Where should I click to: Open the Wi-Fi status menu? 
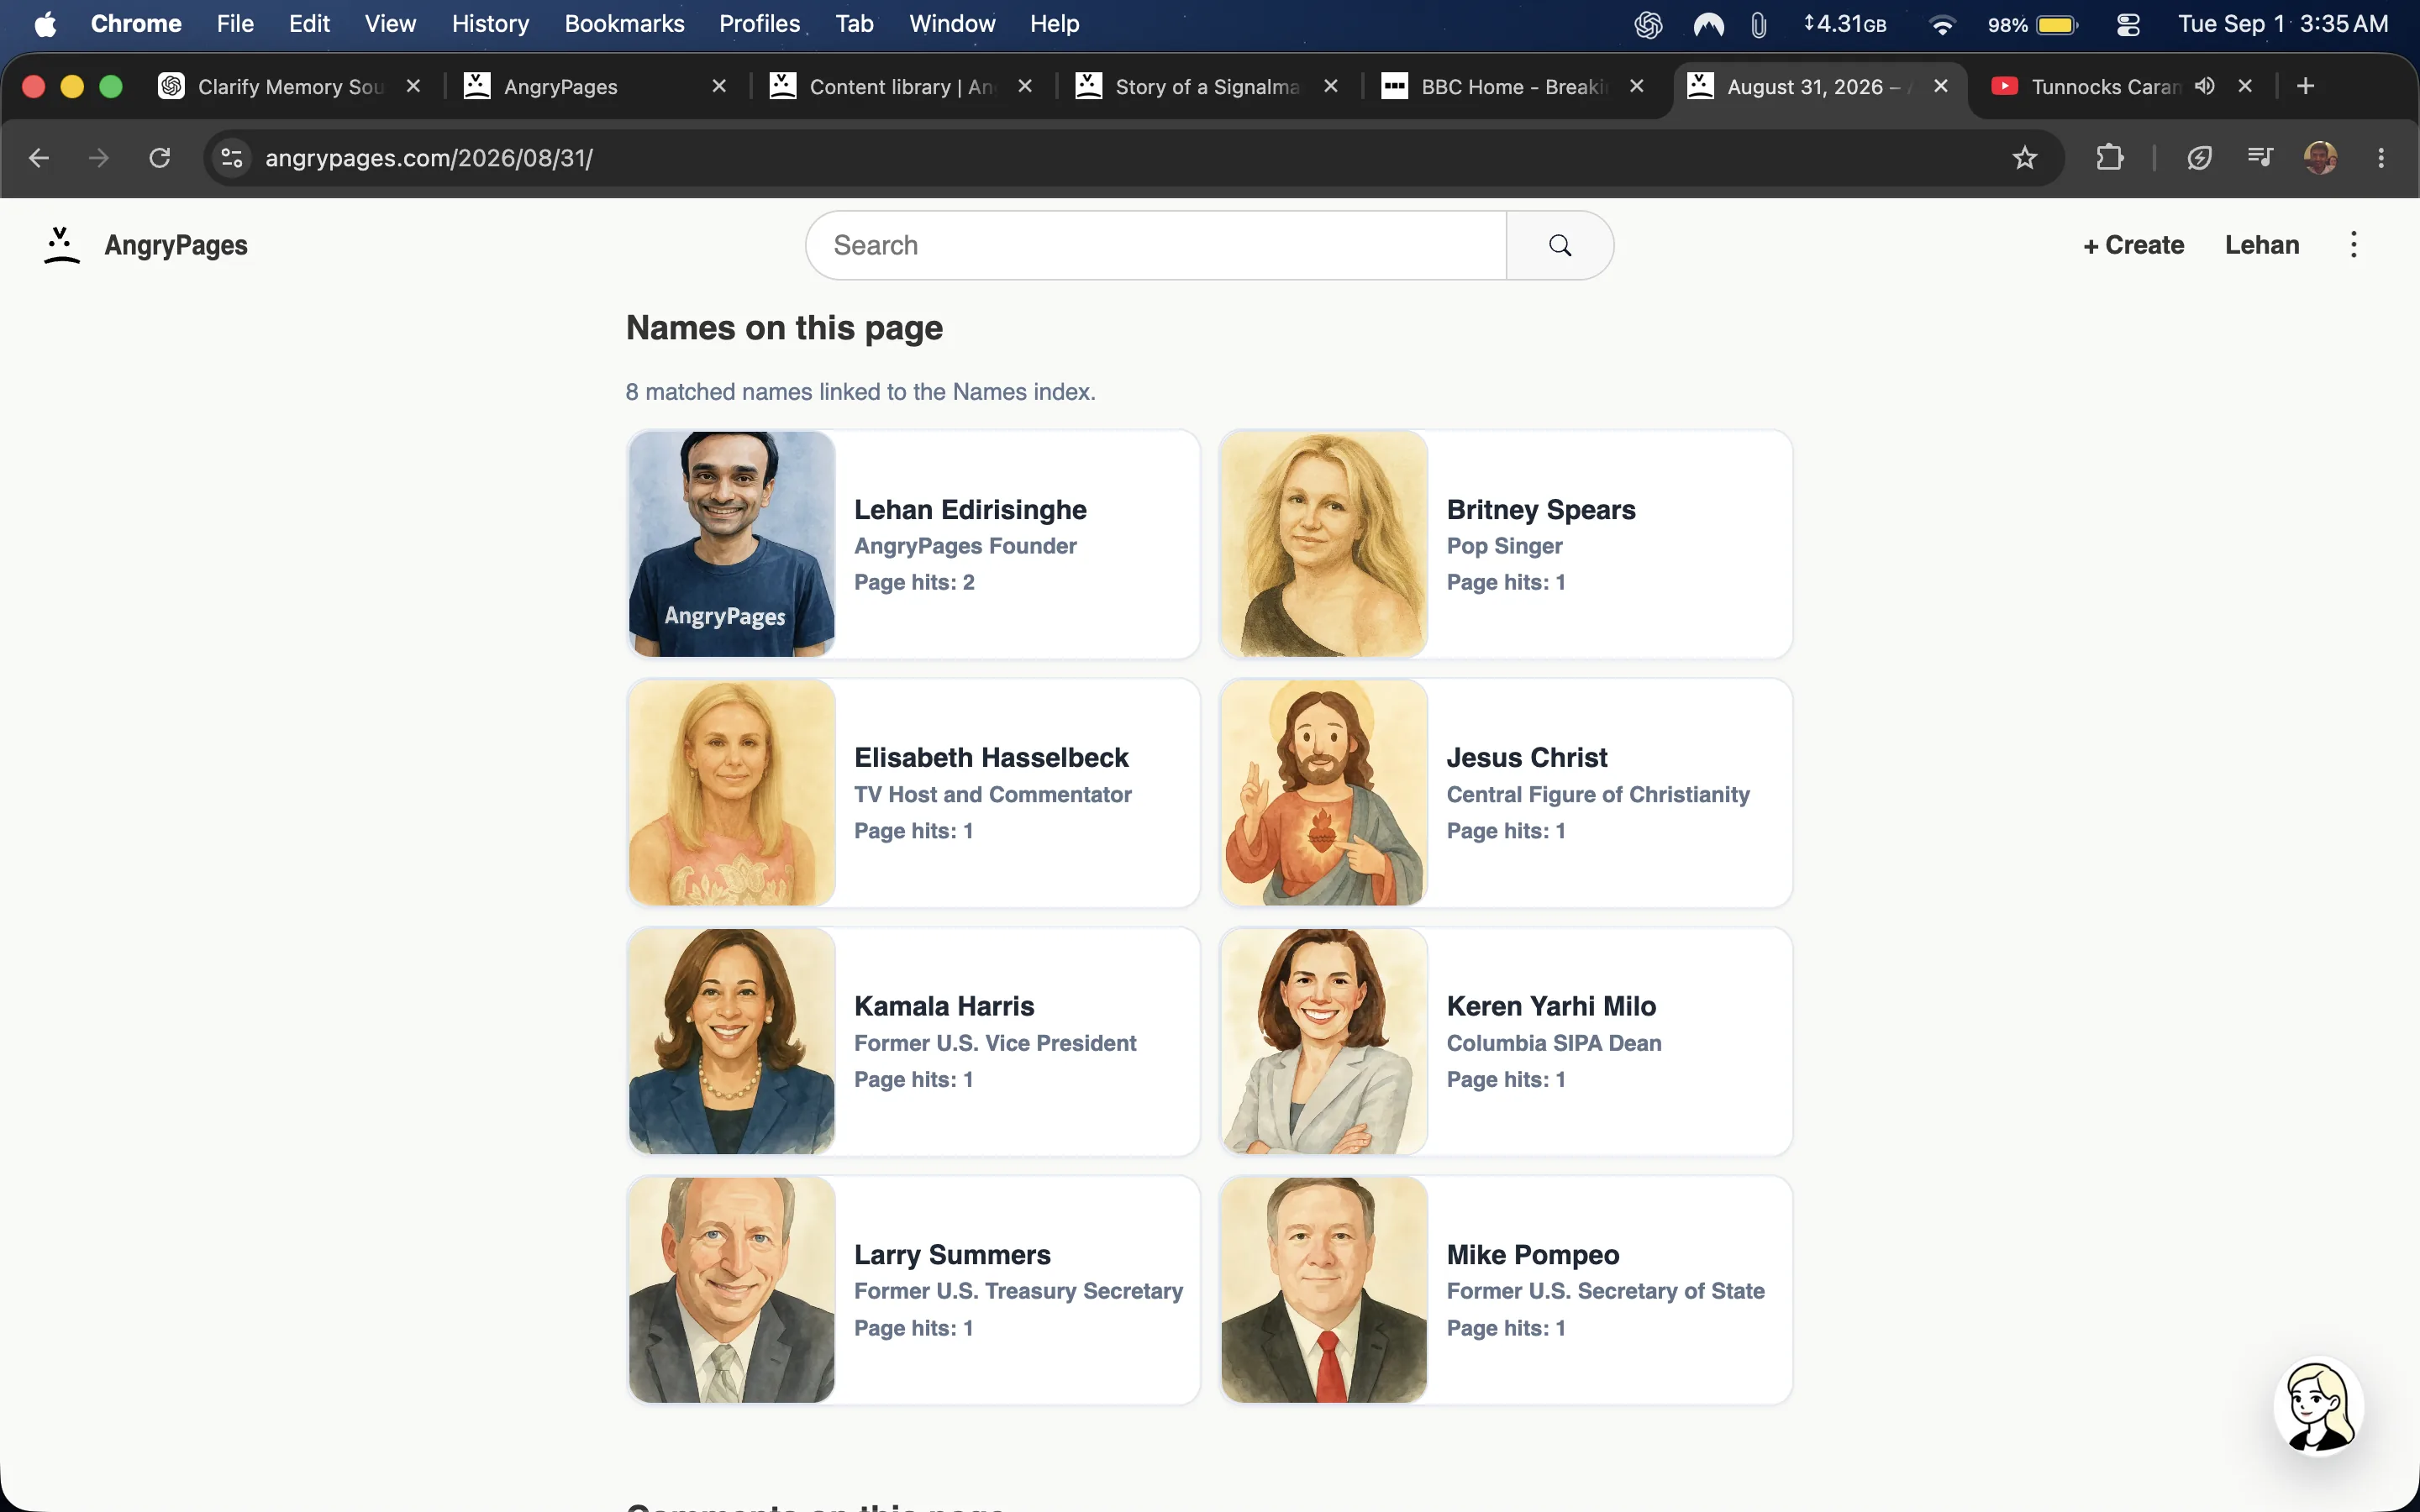click(1941, 24)
